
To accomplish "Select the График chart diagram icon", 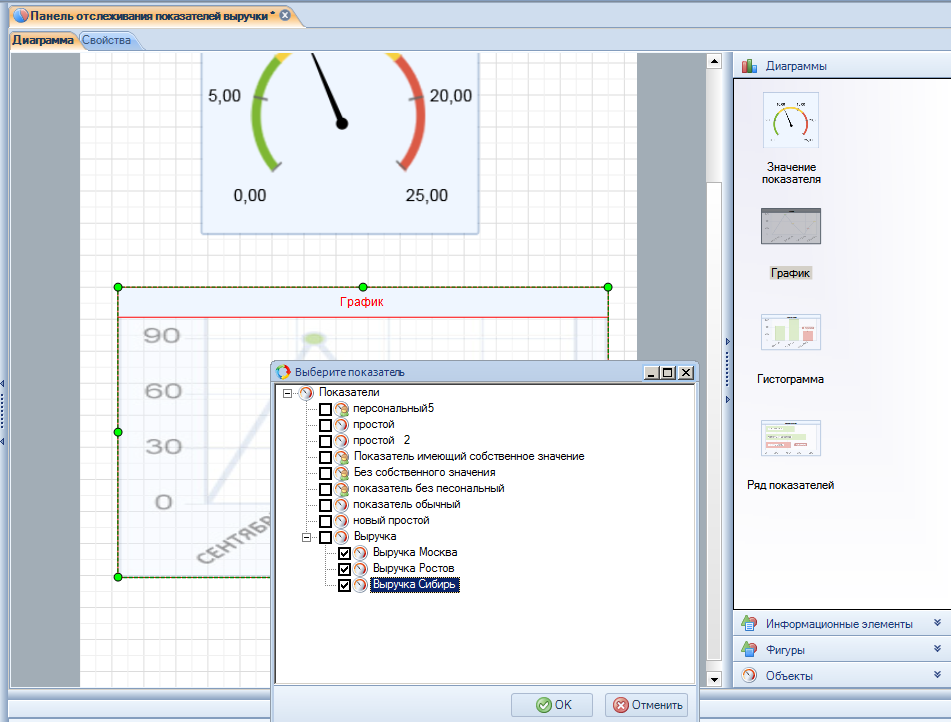I will [790, 227].
